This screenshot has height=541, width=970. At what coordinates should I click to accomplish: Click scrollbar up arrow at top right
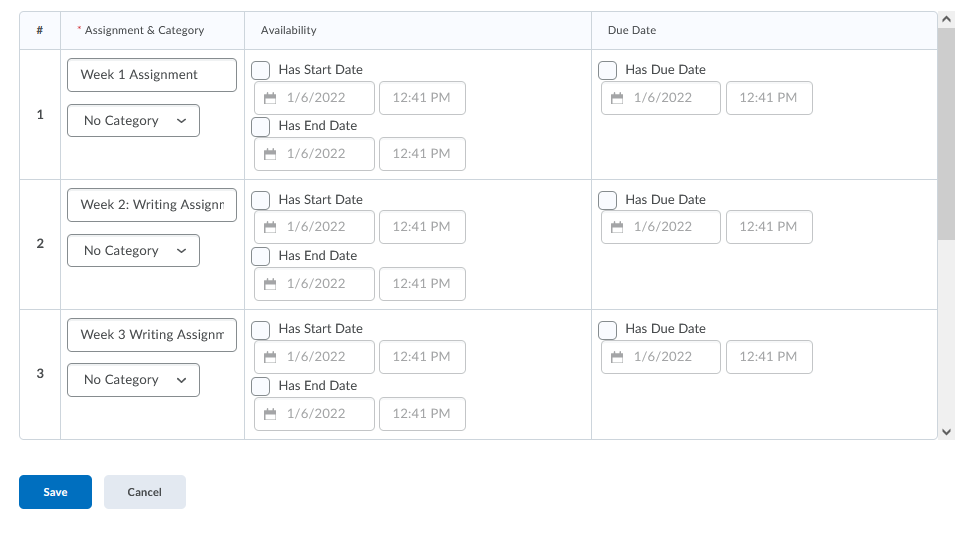pyautogui.click(x=946, y=19)
